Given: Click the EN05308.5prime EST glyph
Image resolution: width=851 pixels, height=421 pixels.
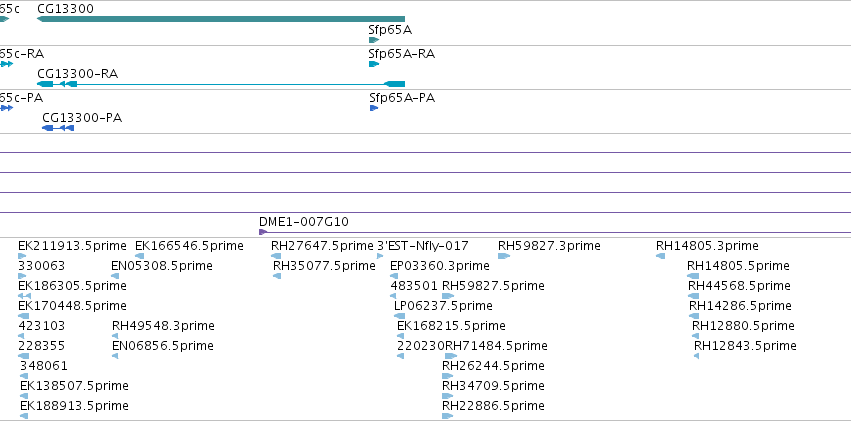Looking at the screenshot, I should (115, 276).
